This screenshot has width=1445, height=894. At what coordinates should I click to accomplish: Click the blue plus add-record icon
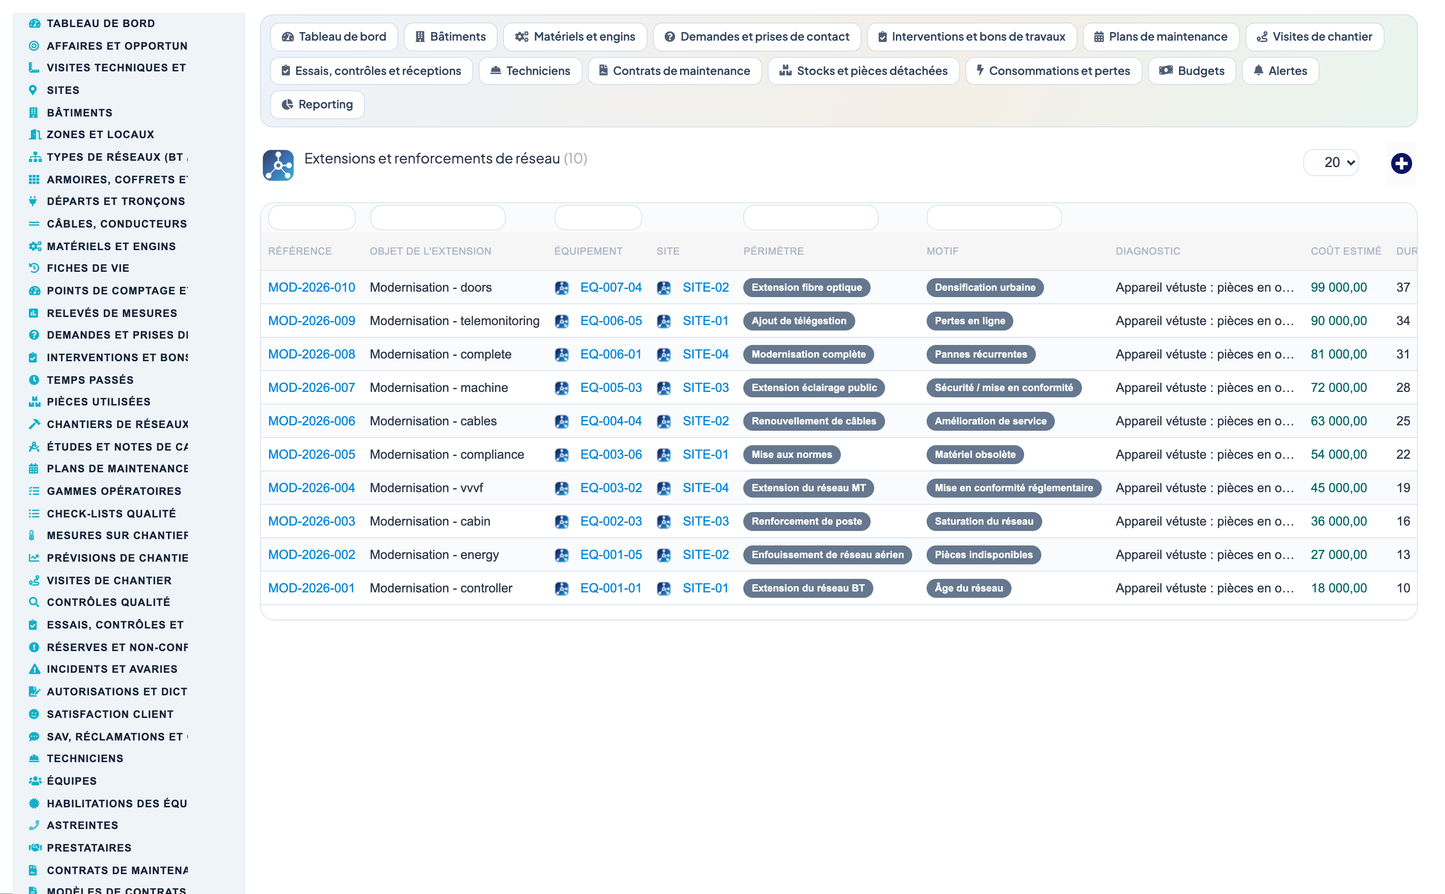click(x=1401, y=163)
